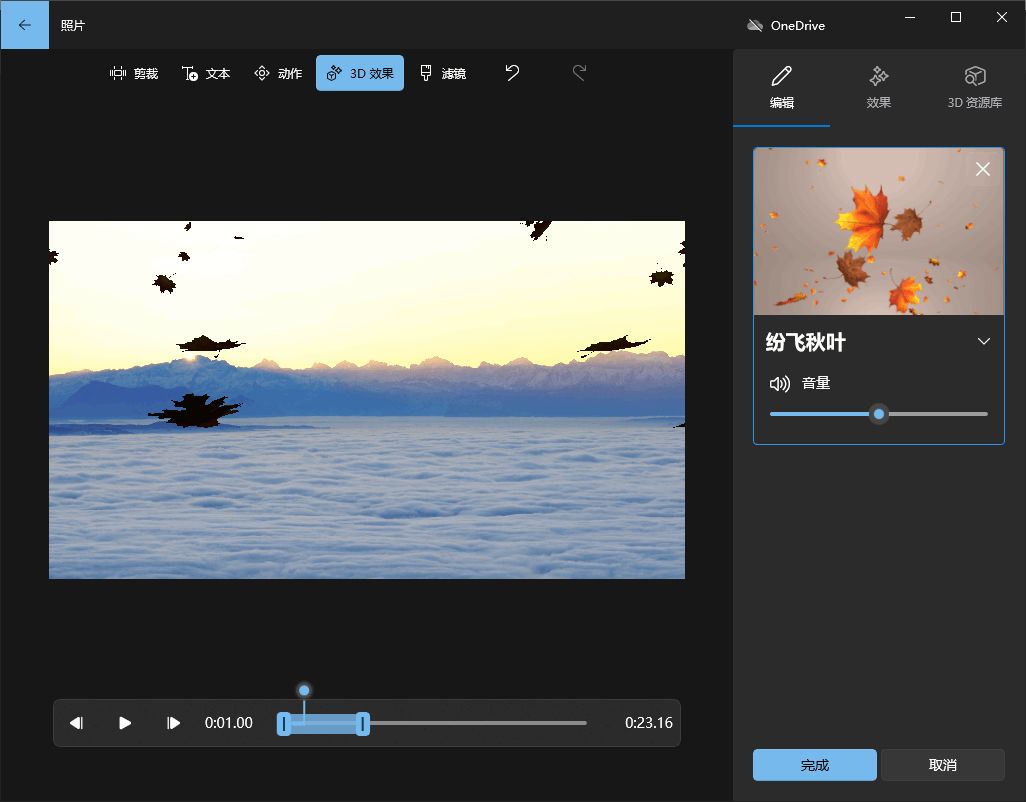Mute the effect volume speaker icon
The image size is (1026, 802).
[x=779, y=383]
